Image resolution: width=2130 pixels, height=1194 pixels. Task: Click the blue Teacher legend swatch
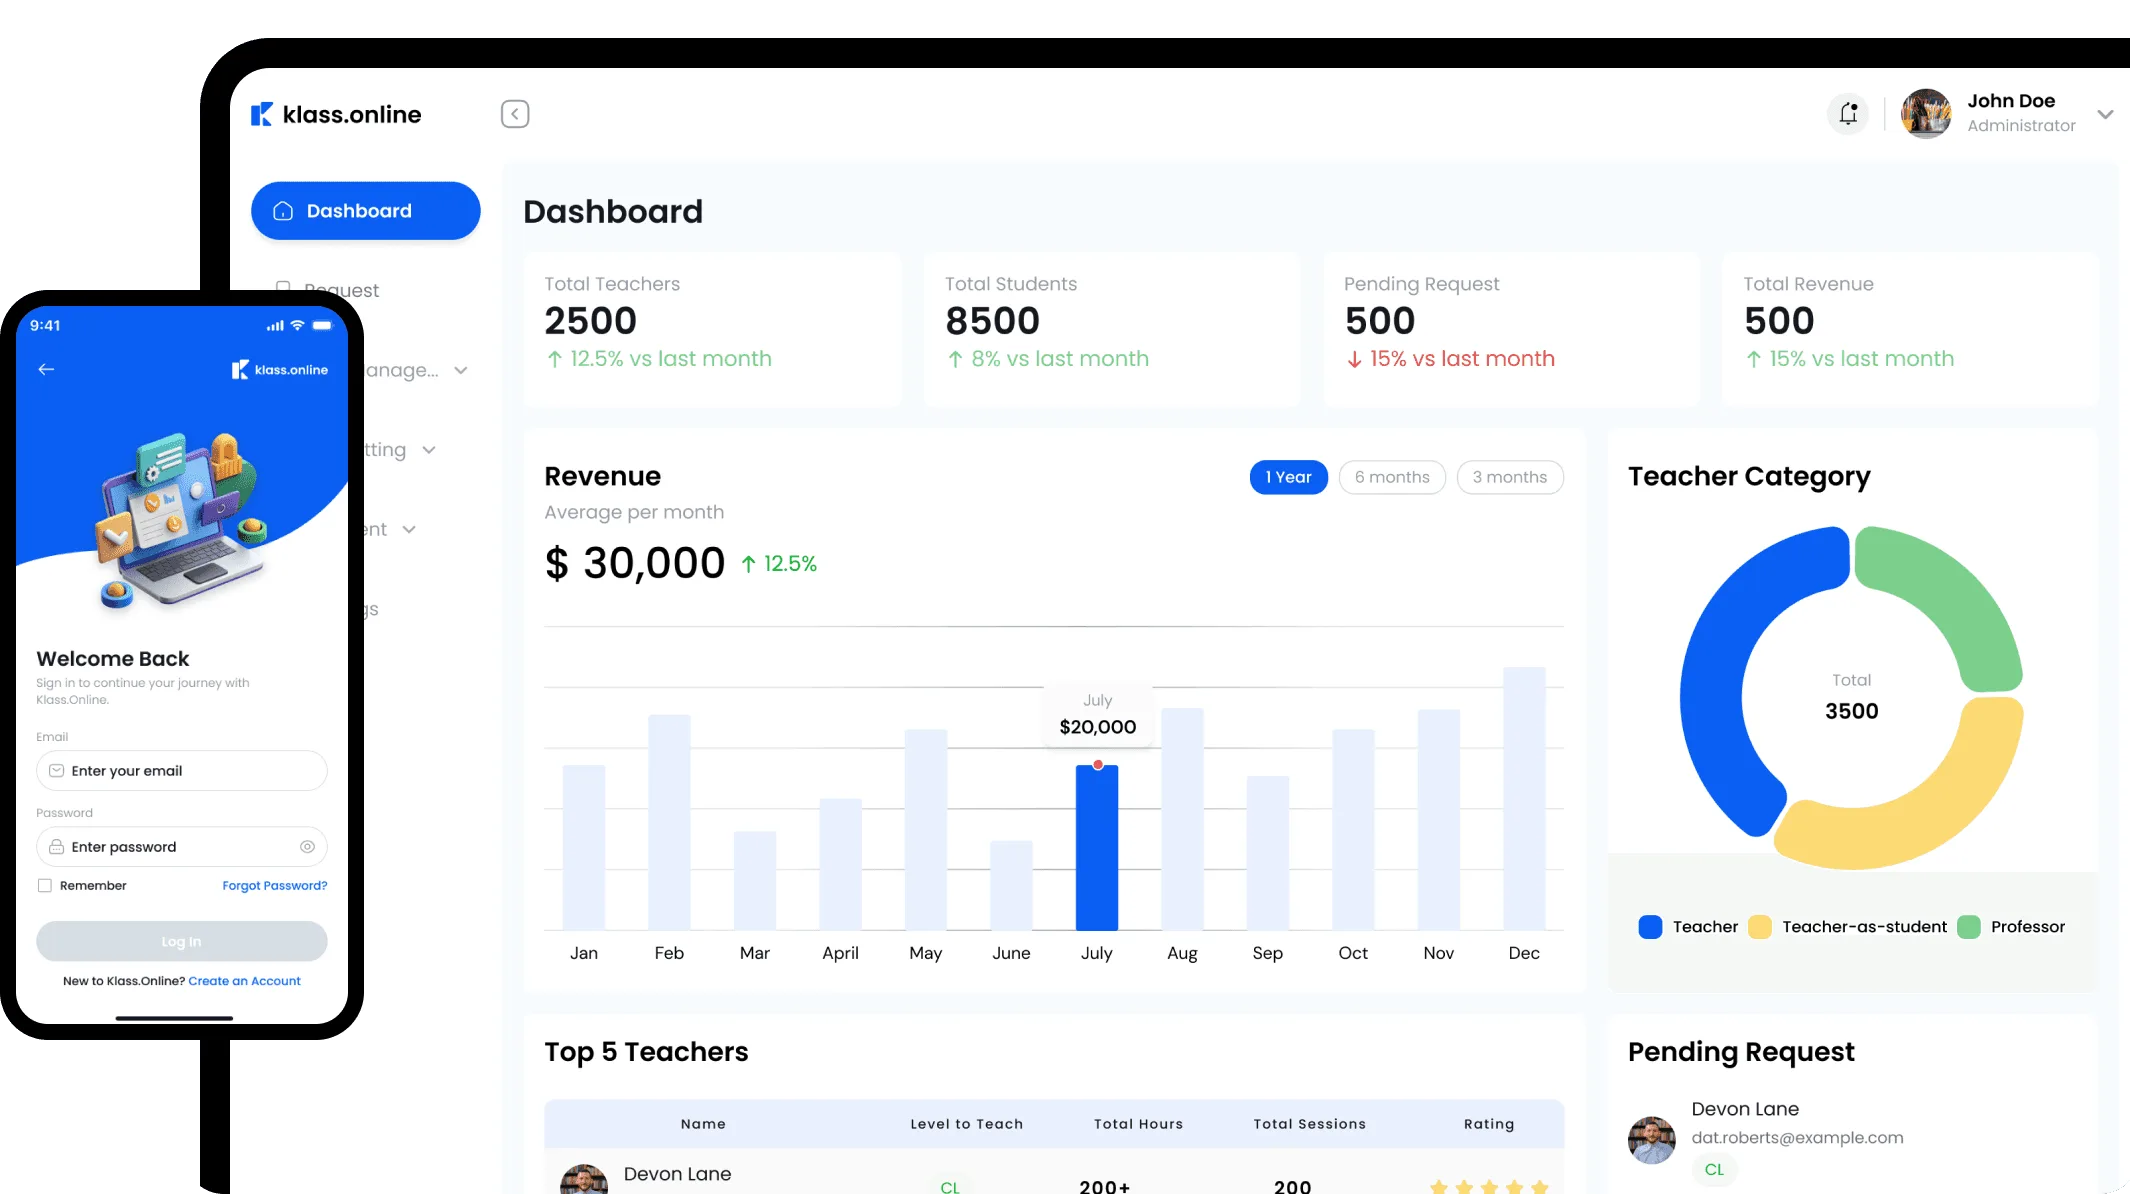coord(1650,927)
